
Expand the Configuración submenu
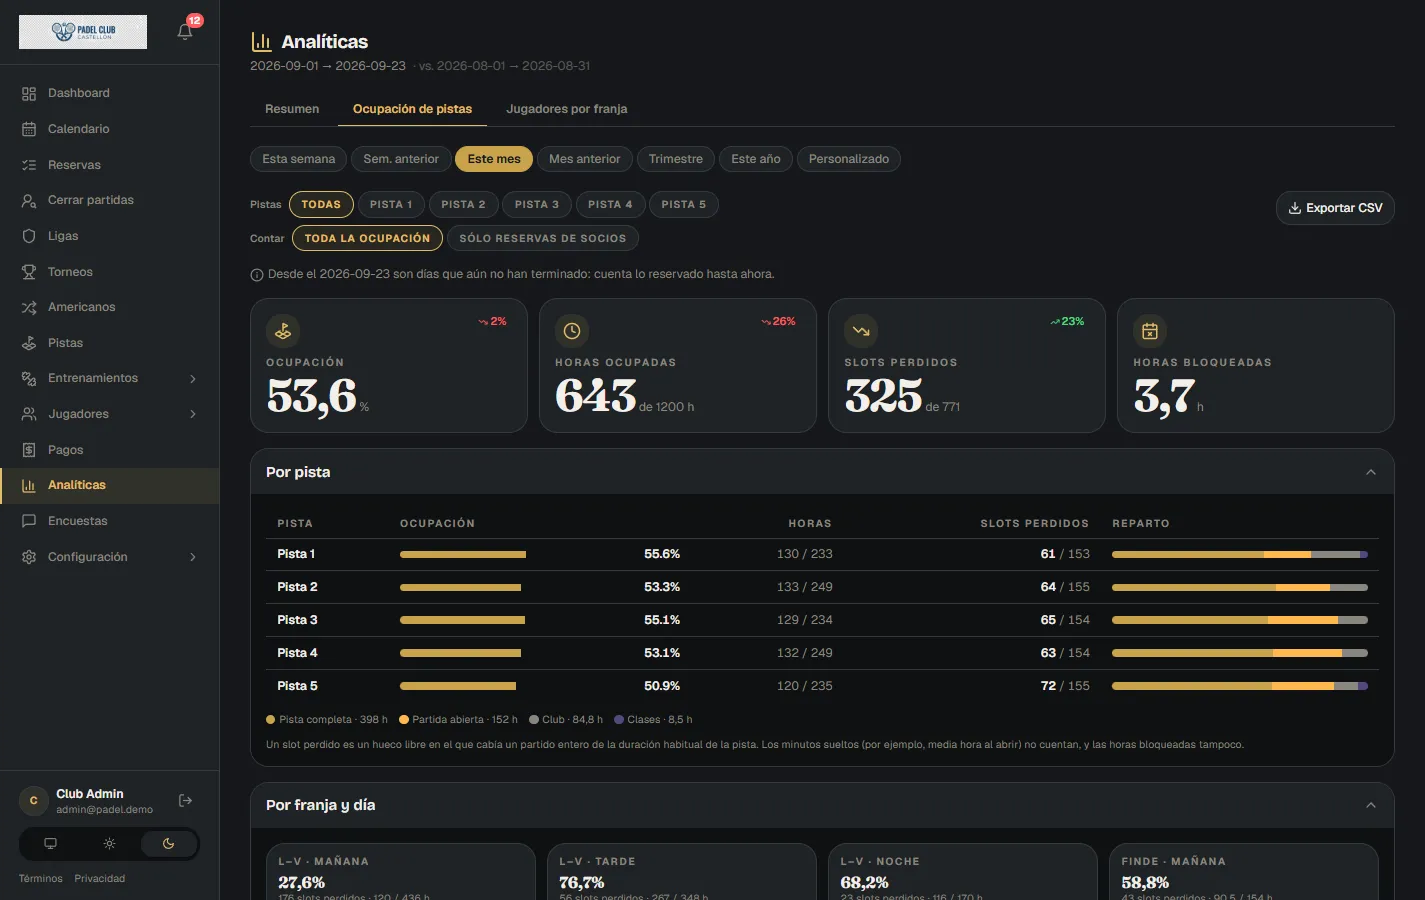pos(193,557)
